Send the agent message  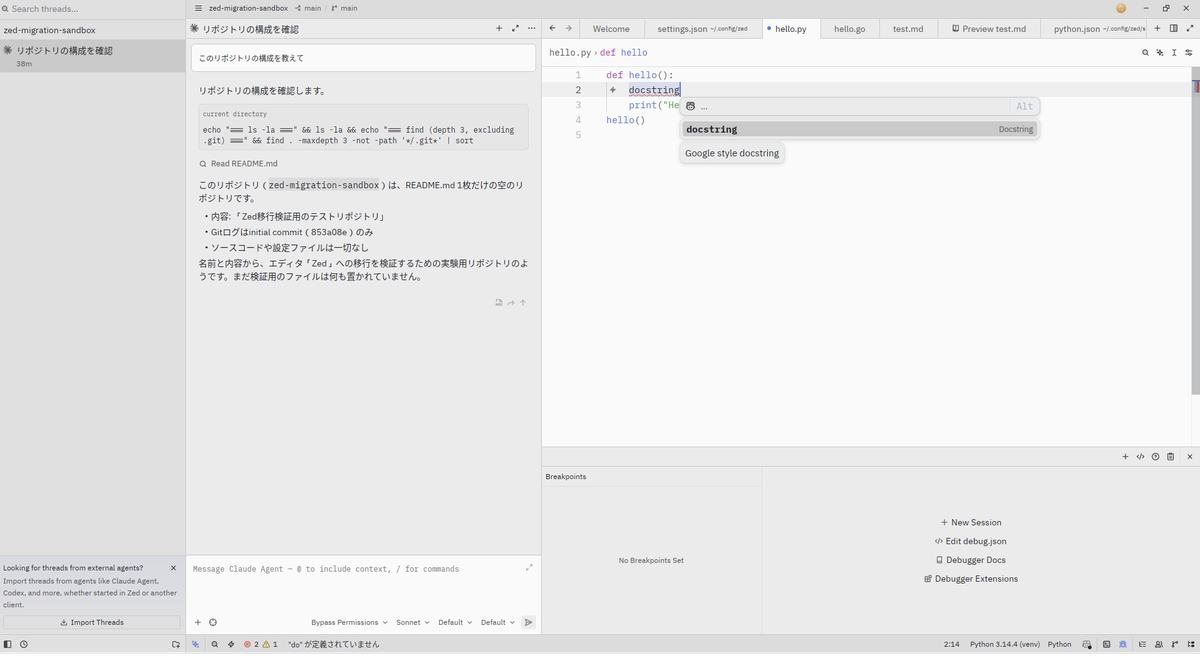click(528, 622)
